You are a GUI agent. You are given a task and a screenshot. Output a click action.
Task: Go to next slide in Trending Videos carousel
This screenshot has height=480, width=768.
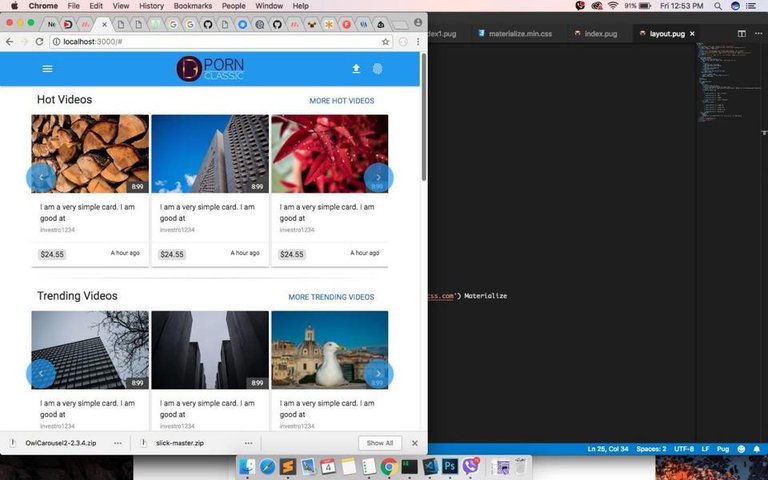[x=378, y=374]
